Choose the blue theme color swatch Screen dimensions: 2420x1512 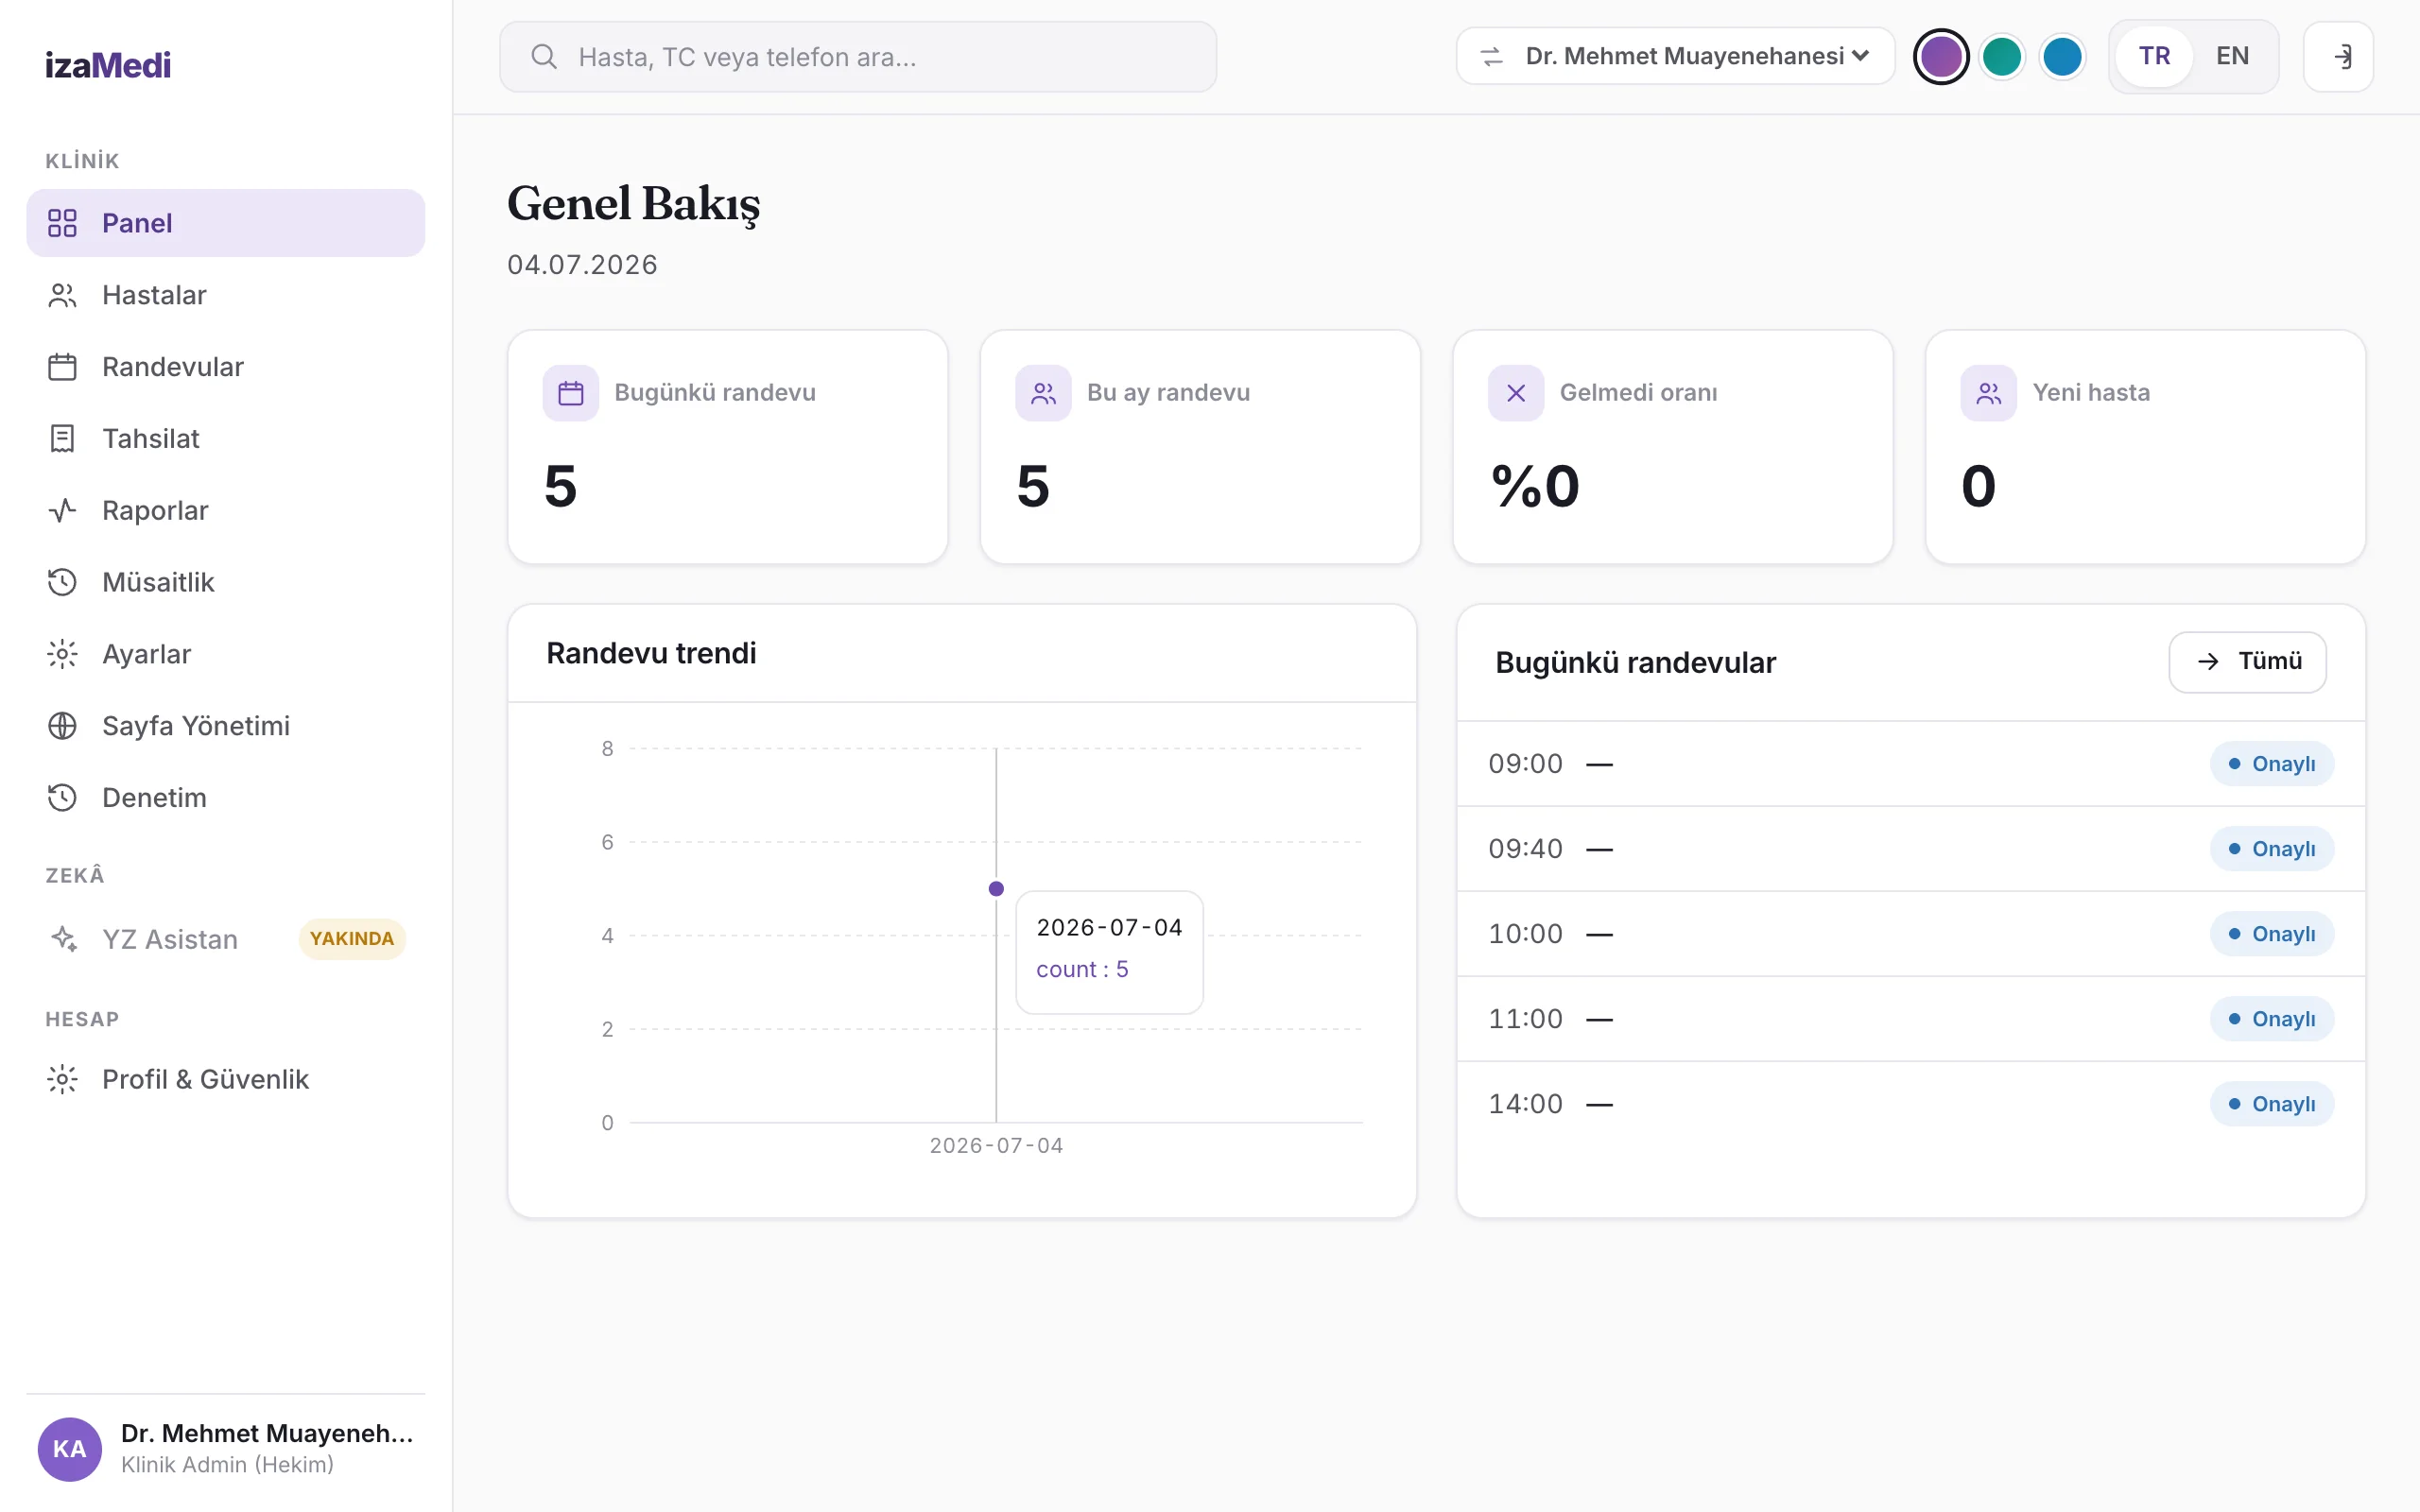tap(2062, 57)
